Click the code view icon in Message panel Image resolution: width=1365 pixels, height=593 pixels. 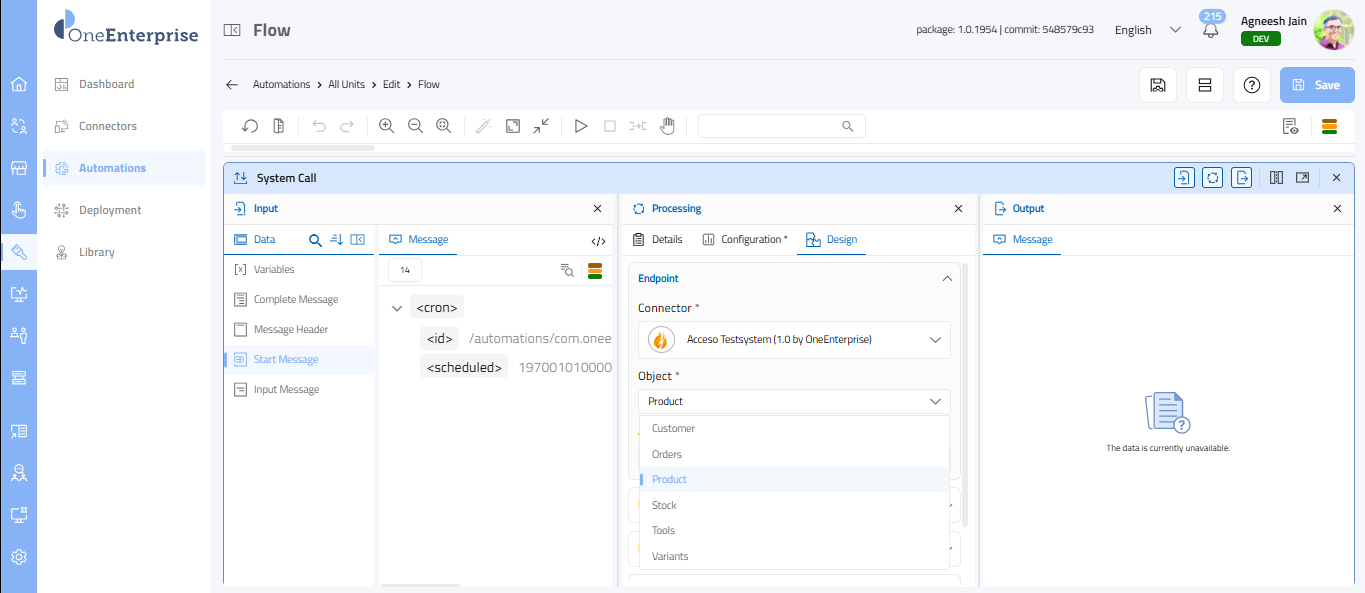tap(598, 240)
